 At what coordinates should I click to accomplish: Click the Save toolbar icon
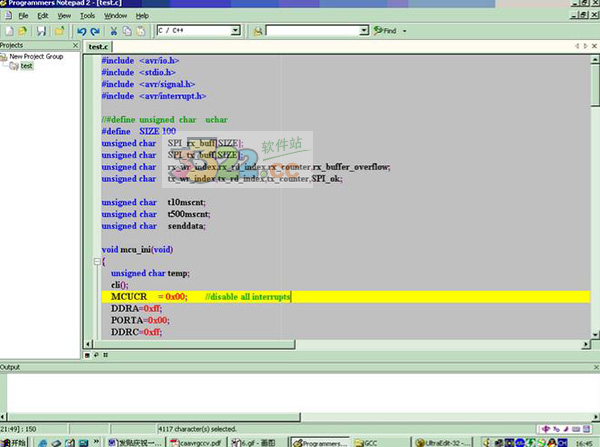[42, 31]
